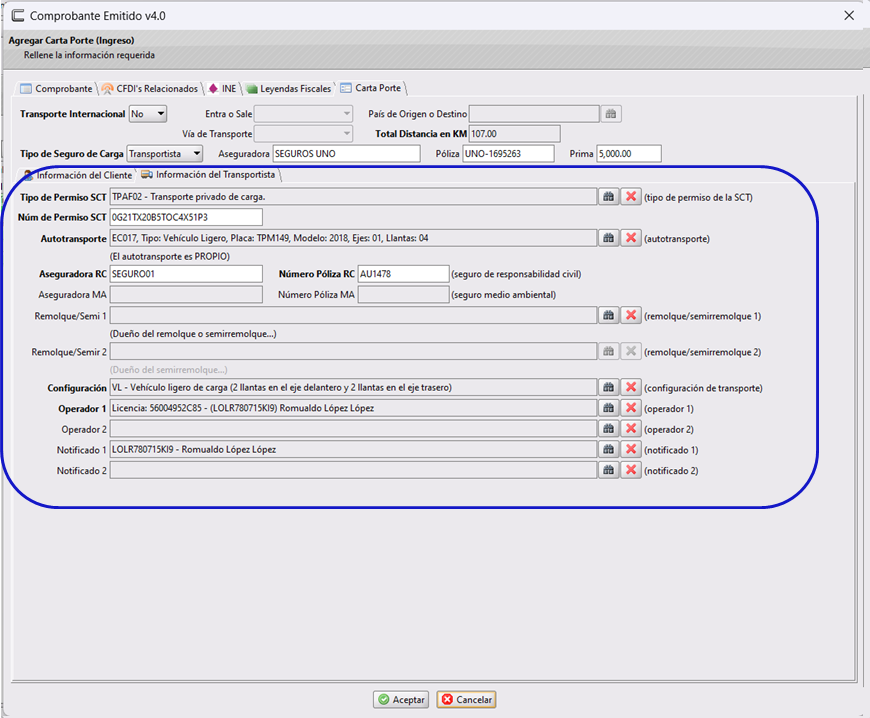Open search for Remolque/Semi 1

[608, 315]
